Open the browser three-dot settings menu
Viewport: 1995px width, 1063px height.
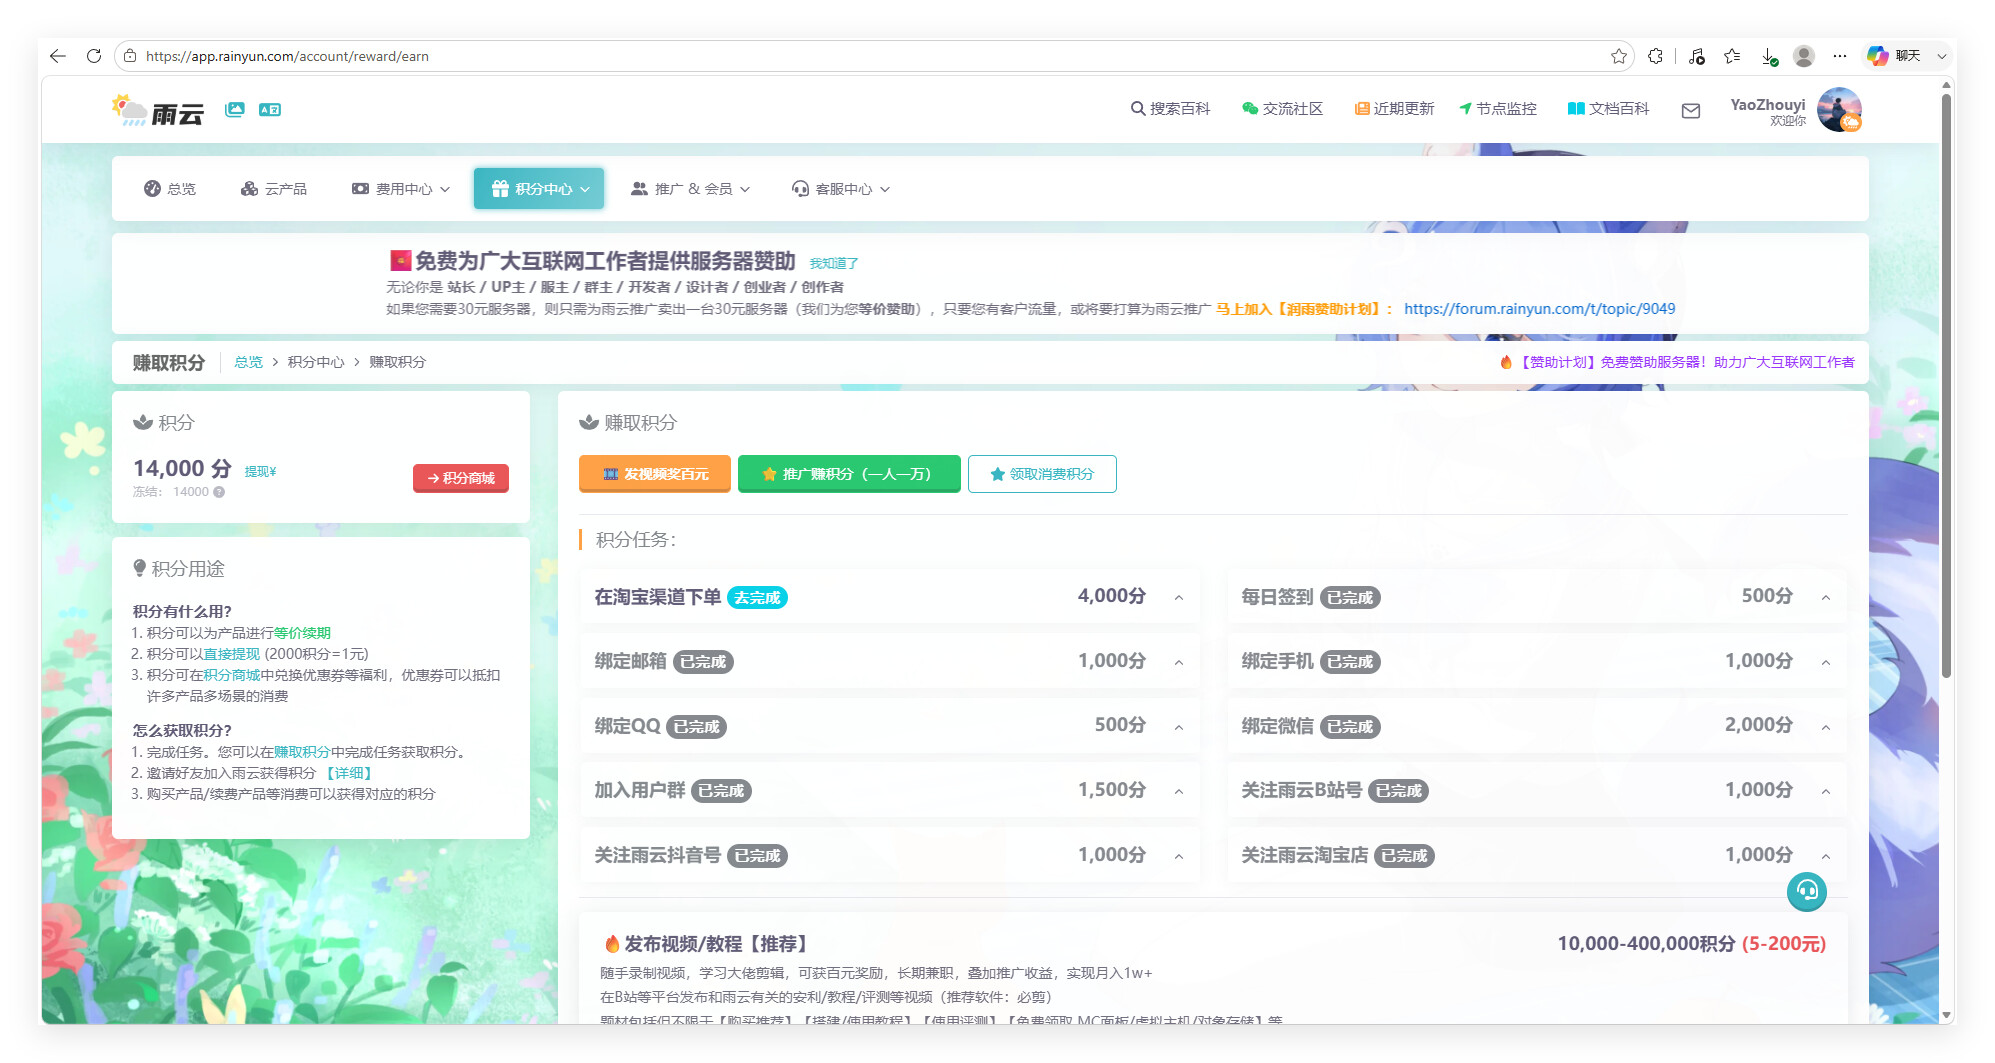(1840, 56)
